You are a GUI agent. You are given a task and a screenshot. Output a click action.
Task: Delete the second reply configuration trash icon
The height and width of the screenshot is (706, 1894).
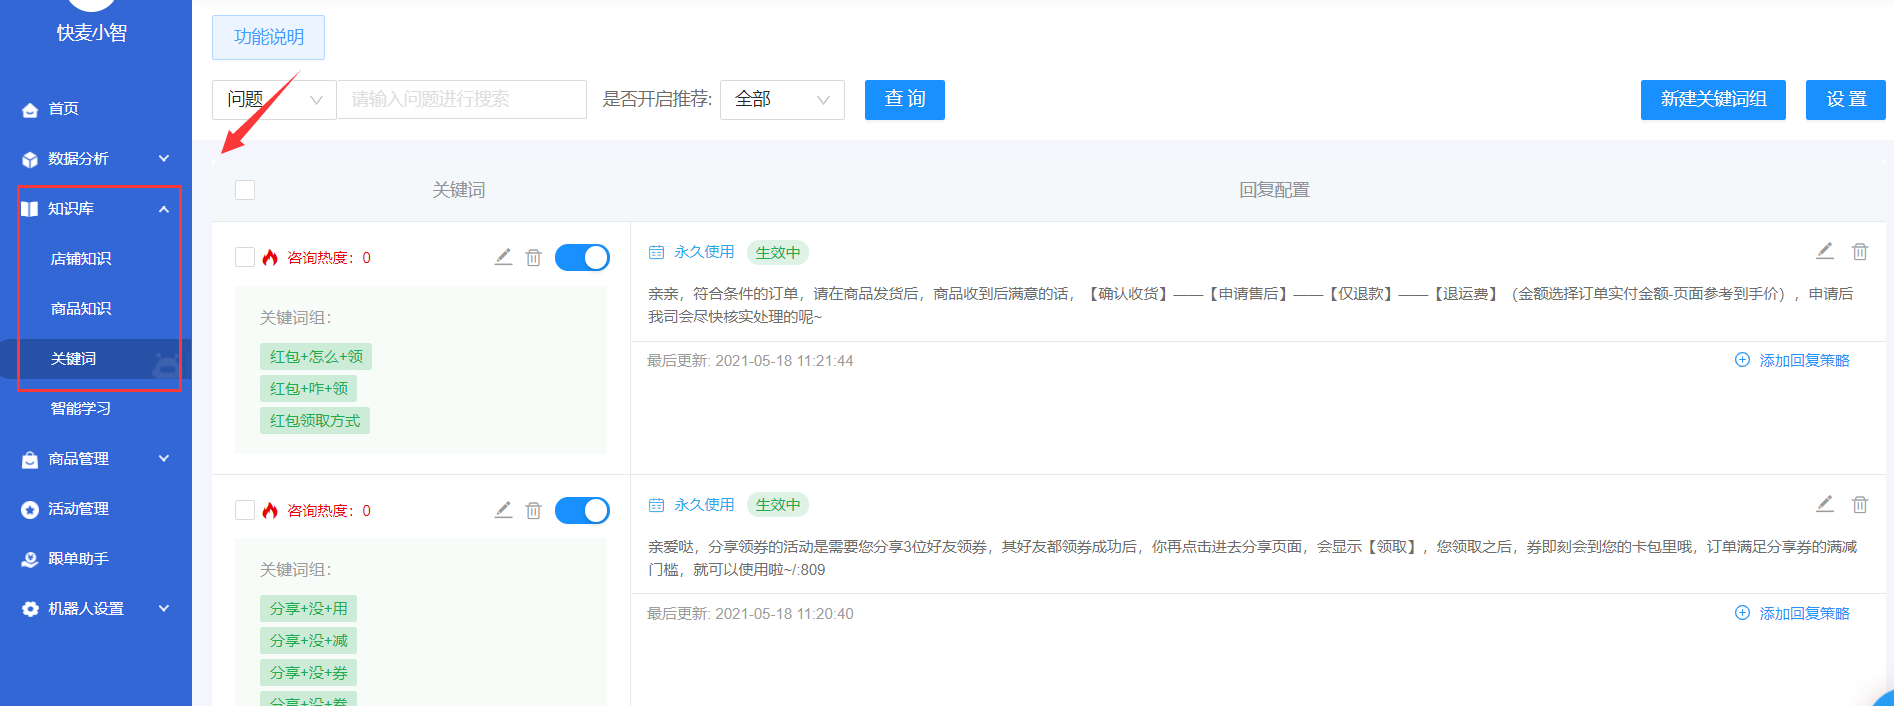point(1860,504)
